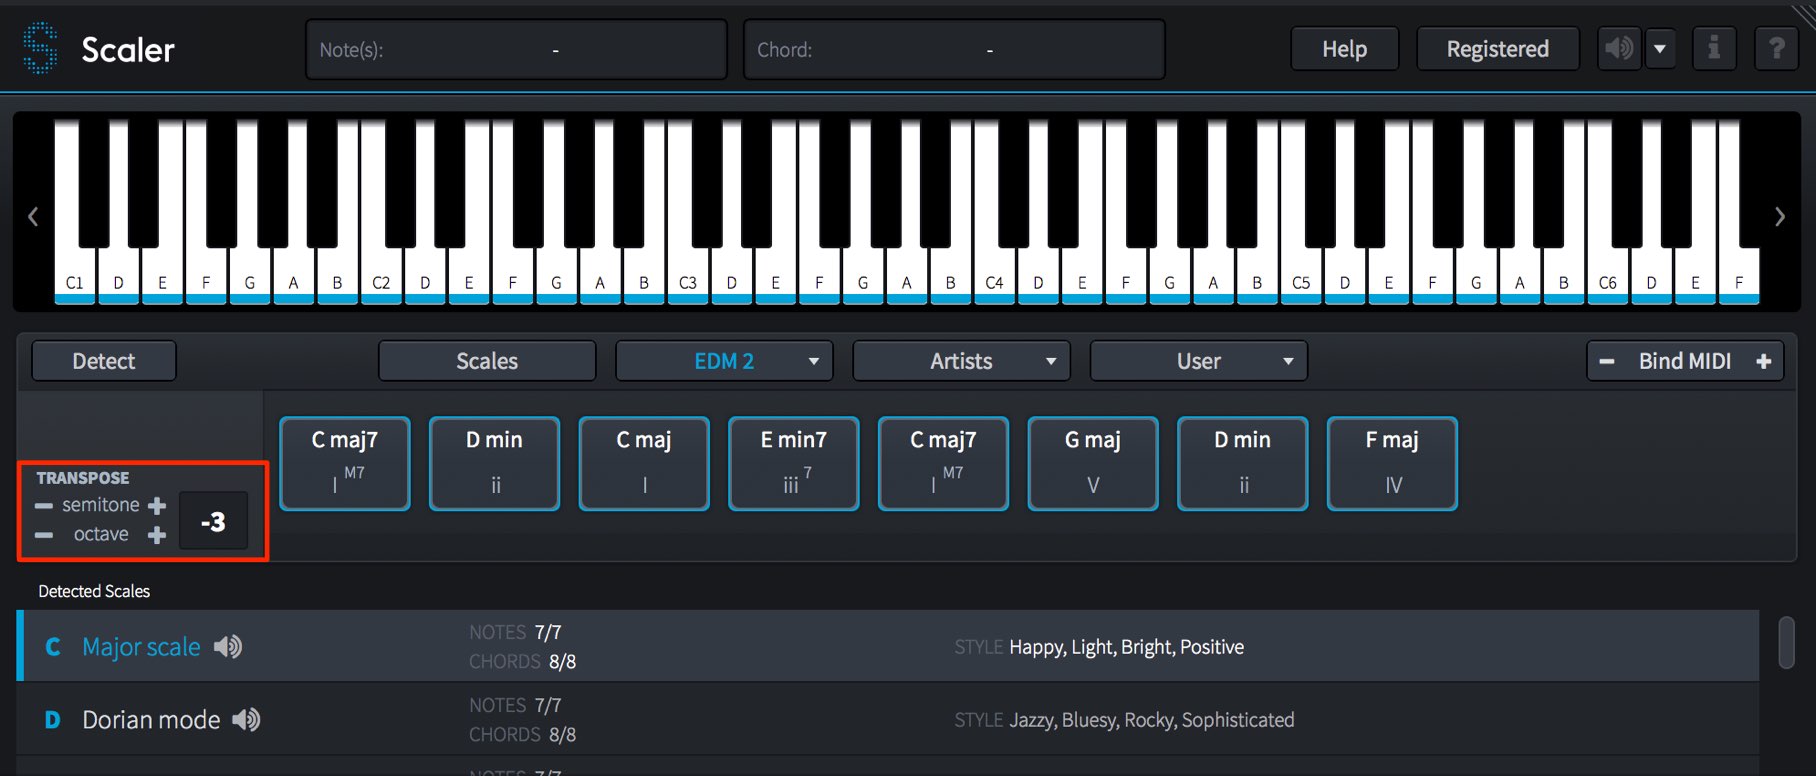This screenshot has height=776, width=1816.
Task: Click the Registered button
Action: coord(1497,49)
